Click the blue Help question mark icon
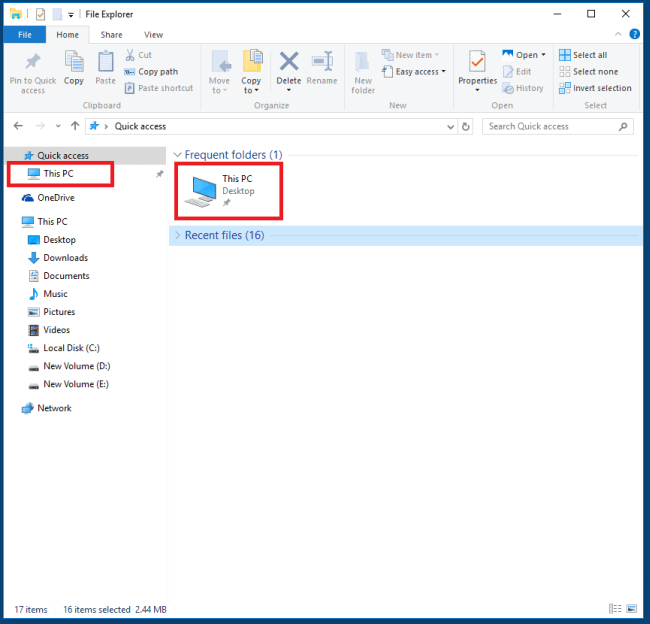 click(634, 34)
